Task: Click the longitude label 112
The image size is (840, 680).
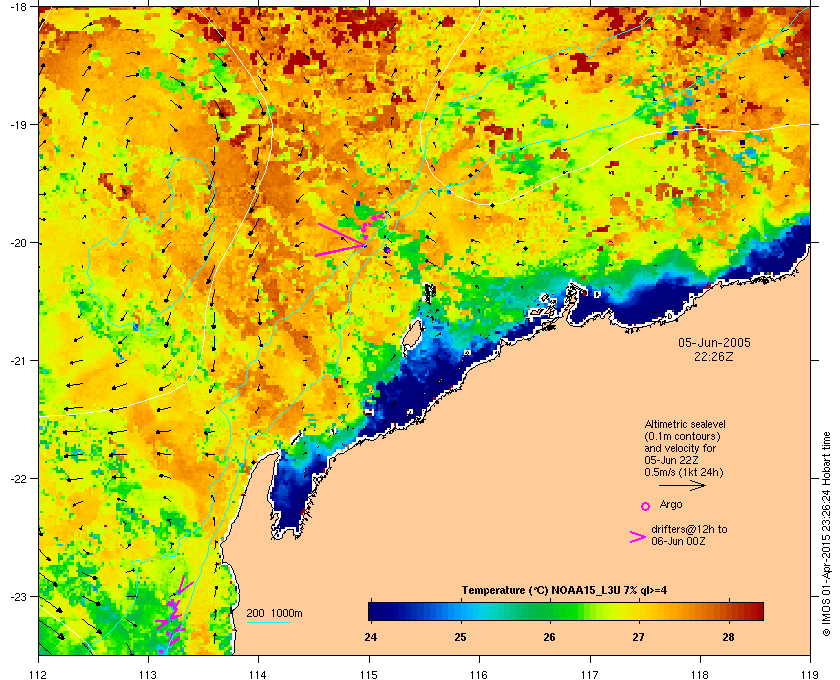Action: pos(39,674)
